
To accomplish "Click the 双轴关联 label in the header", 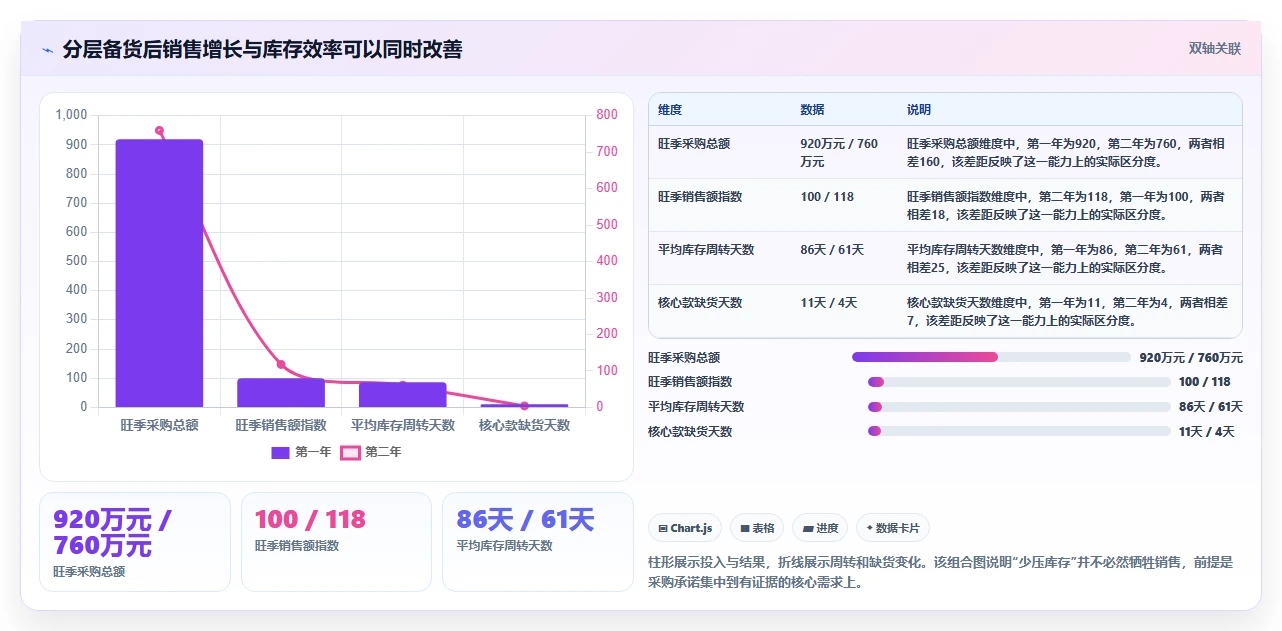I will click(1215, 48).
